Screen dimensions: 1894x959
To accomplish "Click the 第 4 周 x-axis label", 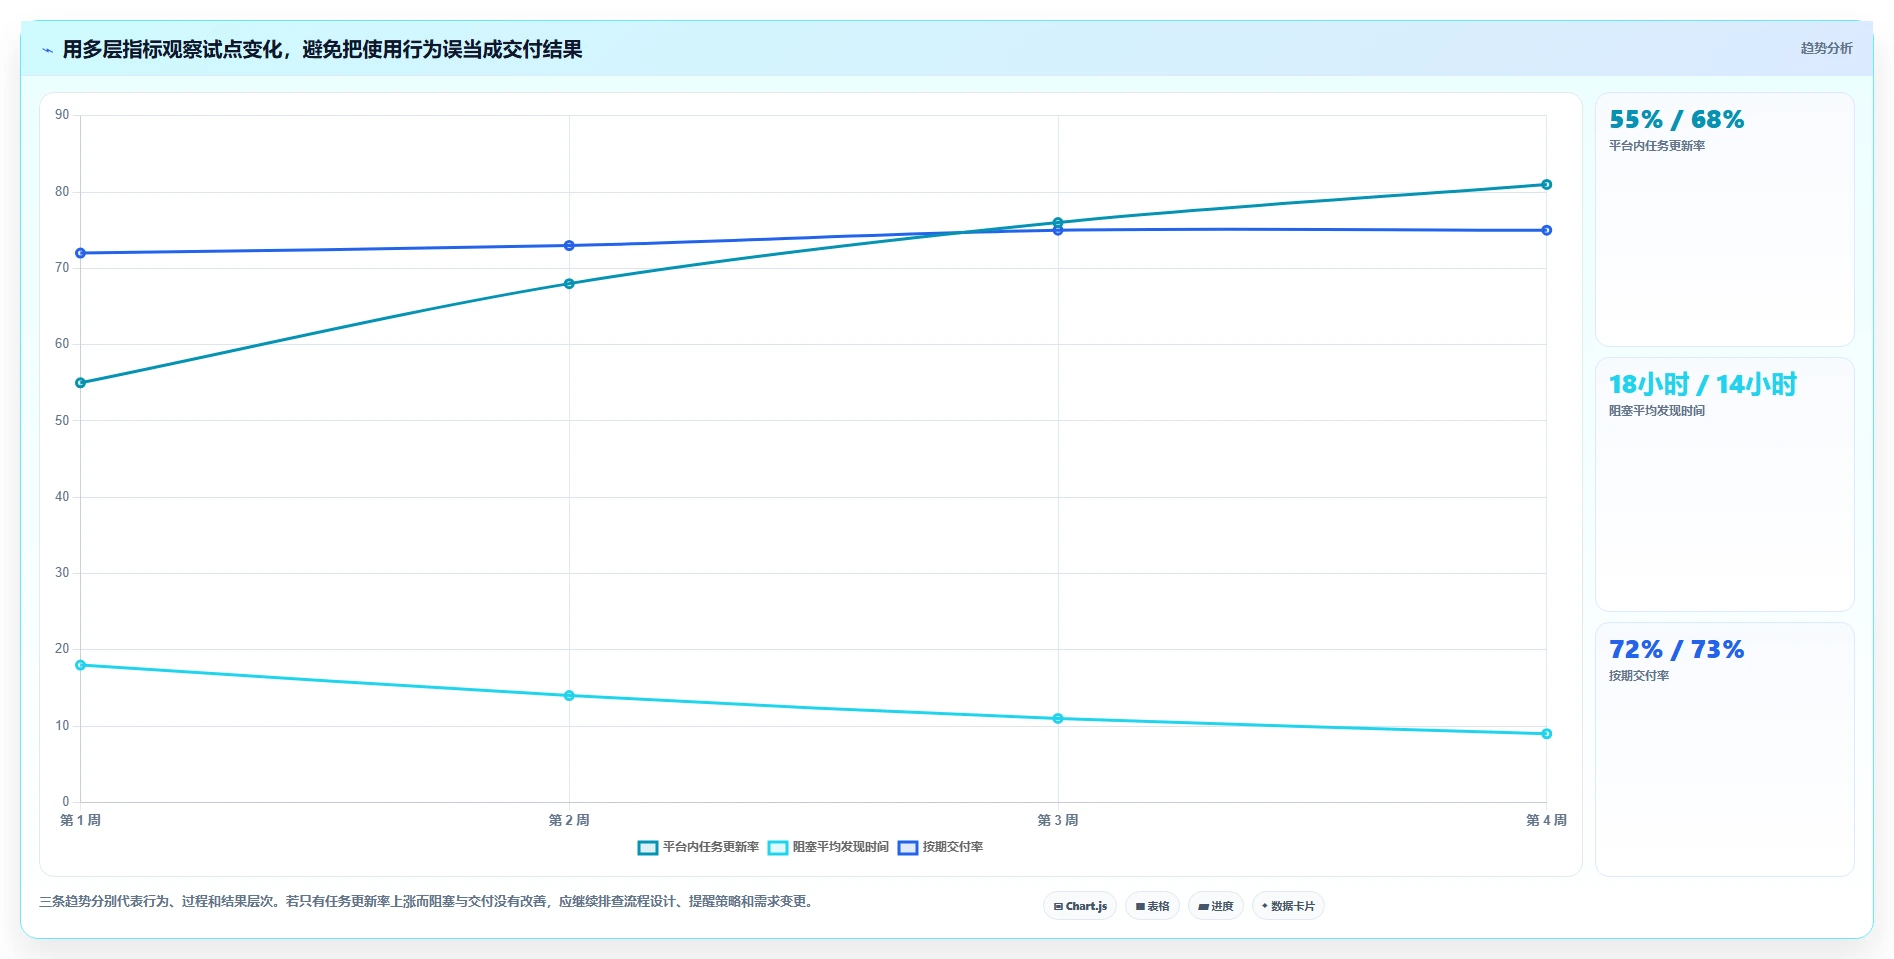I will point(1546,820).
